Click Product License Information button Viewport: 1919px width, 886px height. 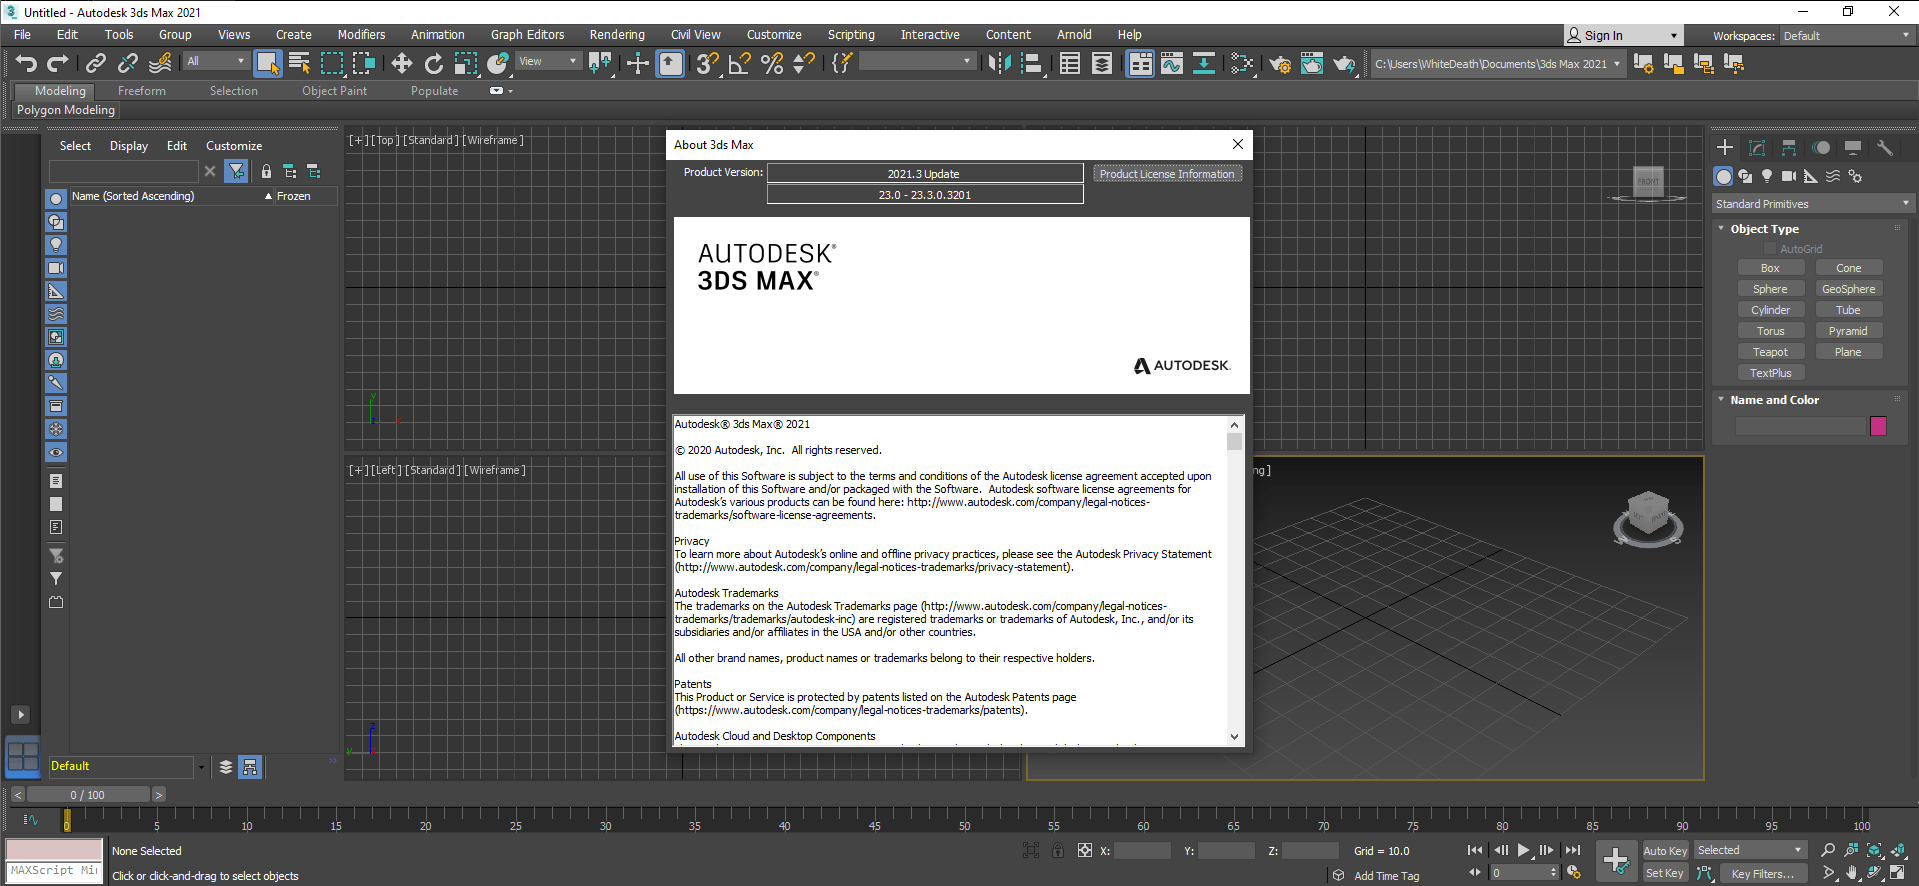(x=1167, y=174)
